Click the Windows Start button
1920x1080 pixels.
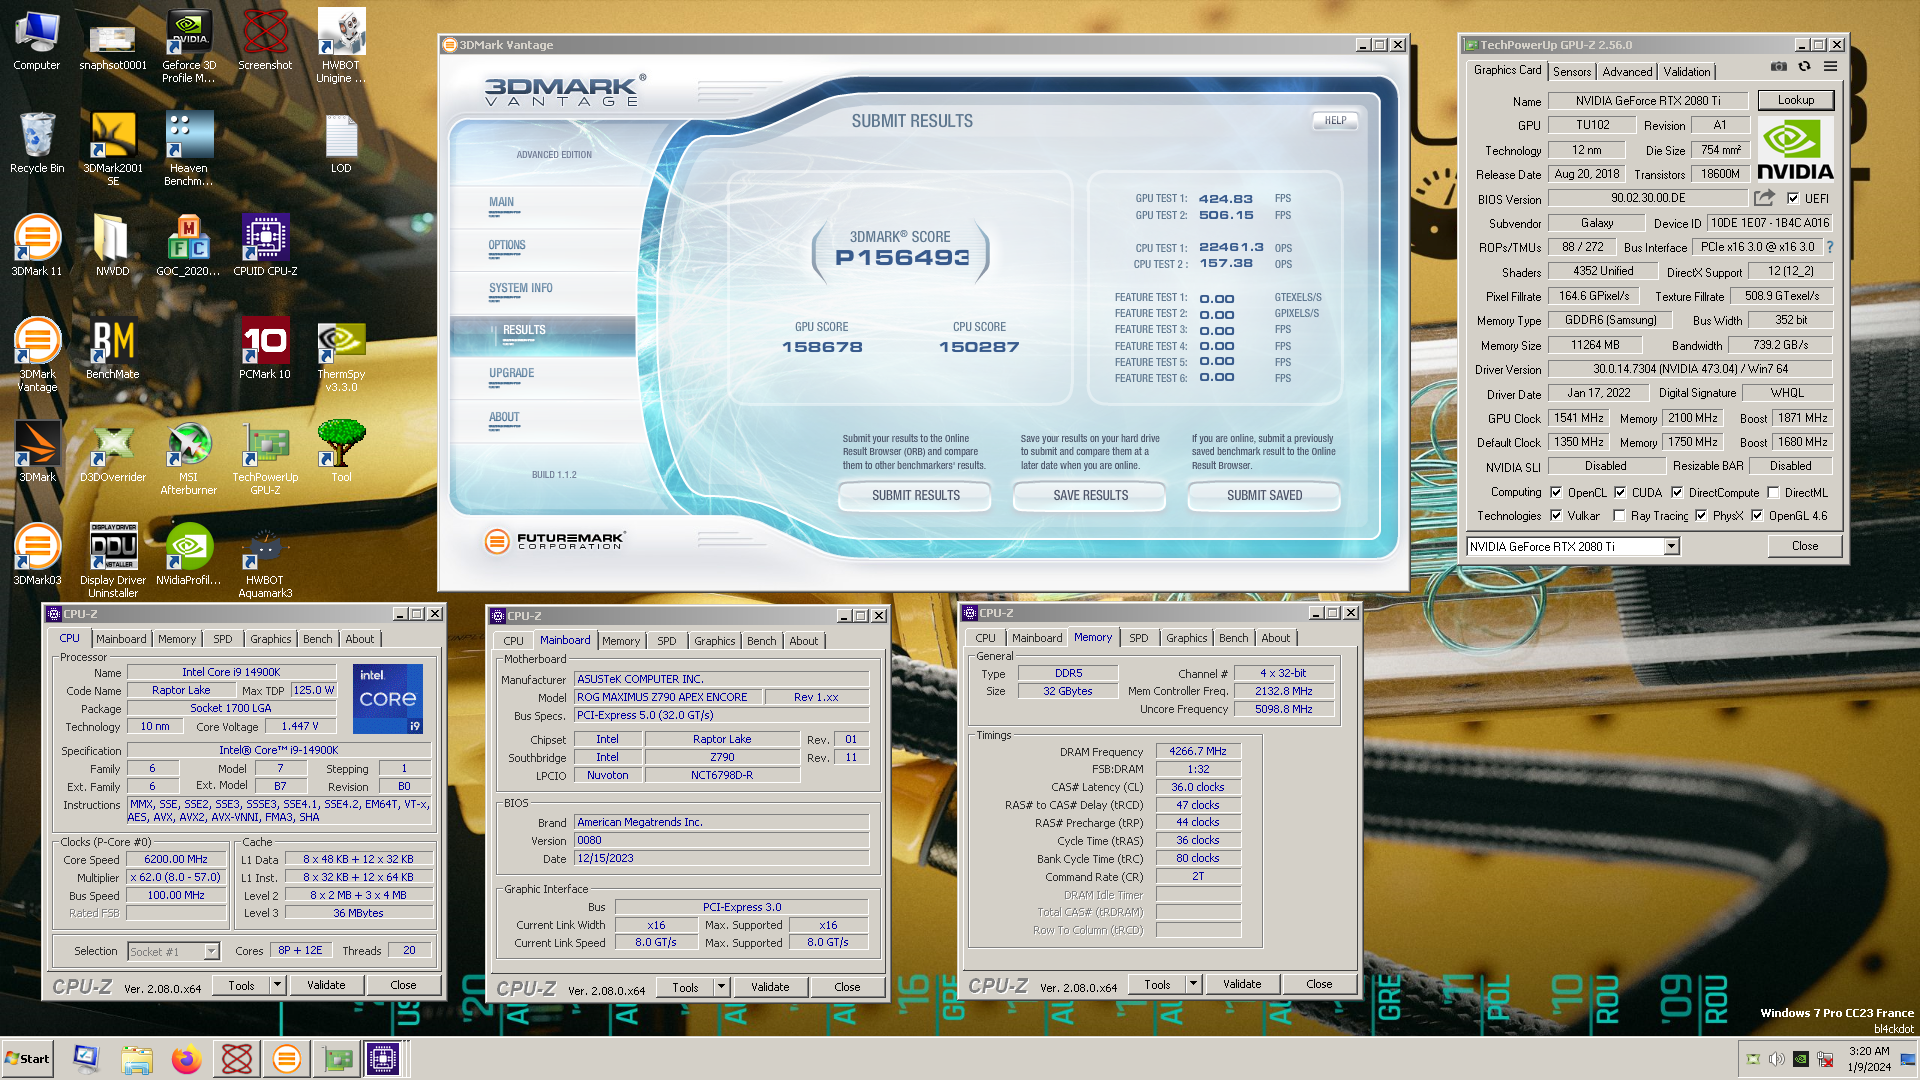point(27,1059)
